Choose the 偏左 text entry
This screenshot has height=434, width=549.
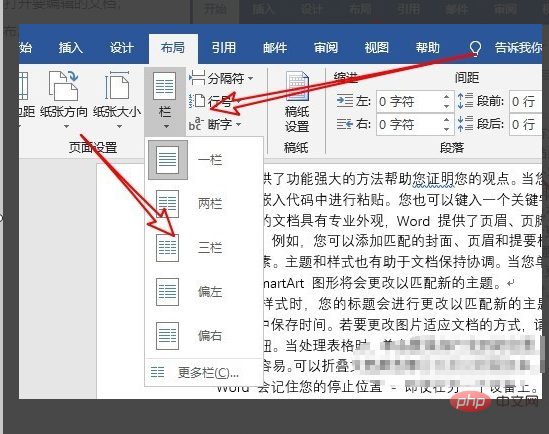click(210, 292)
